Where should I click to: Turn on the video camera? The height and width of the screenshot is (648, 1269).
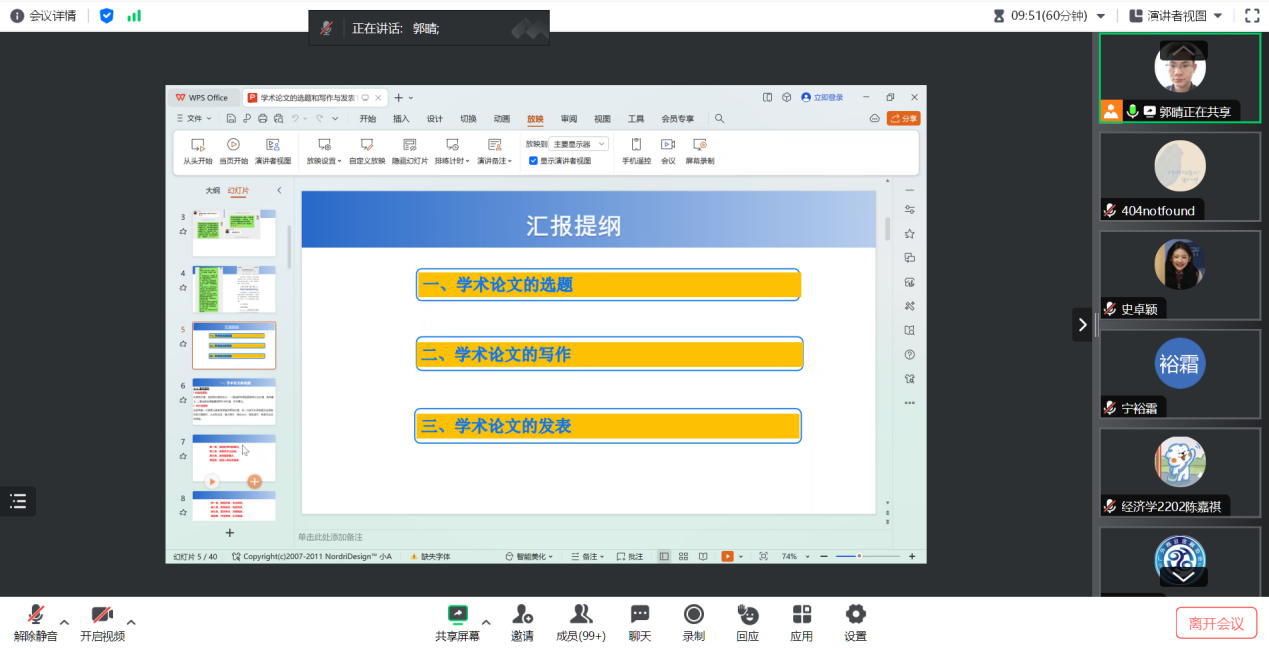pos(102,614)
